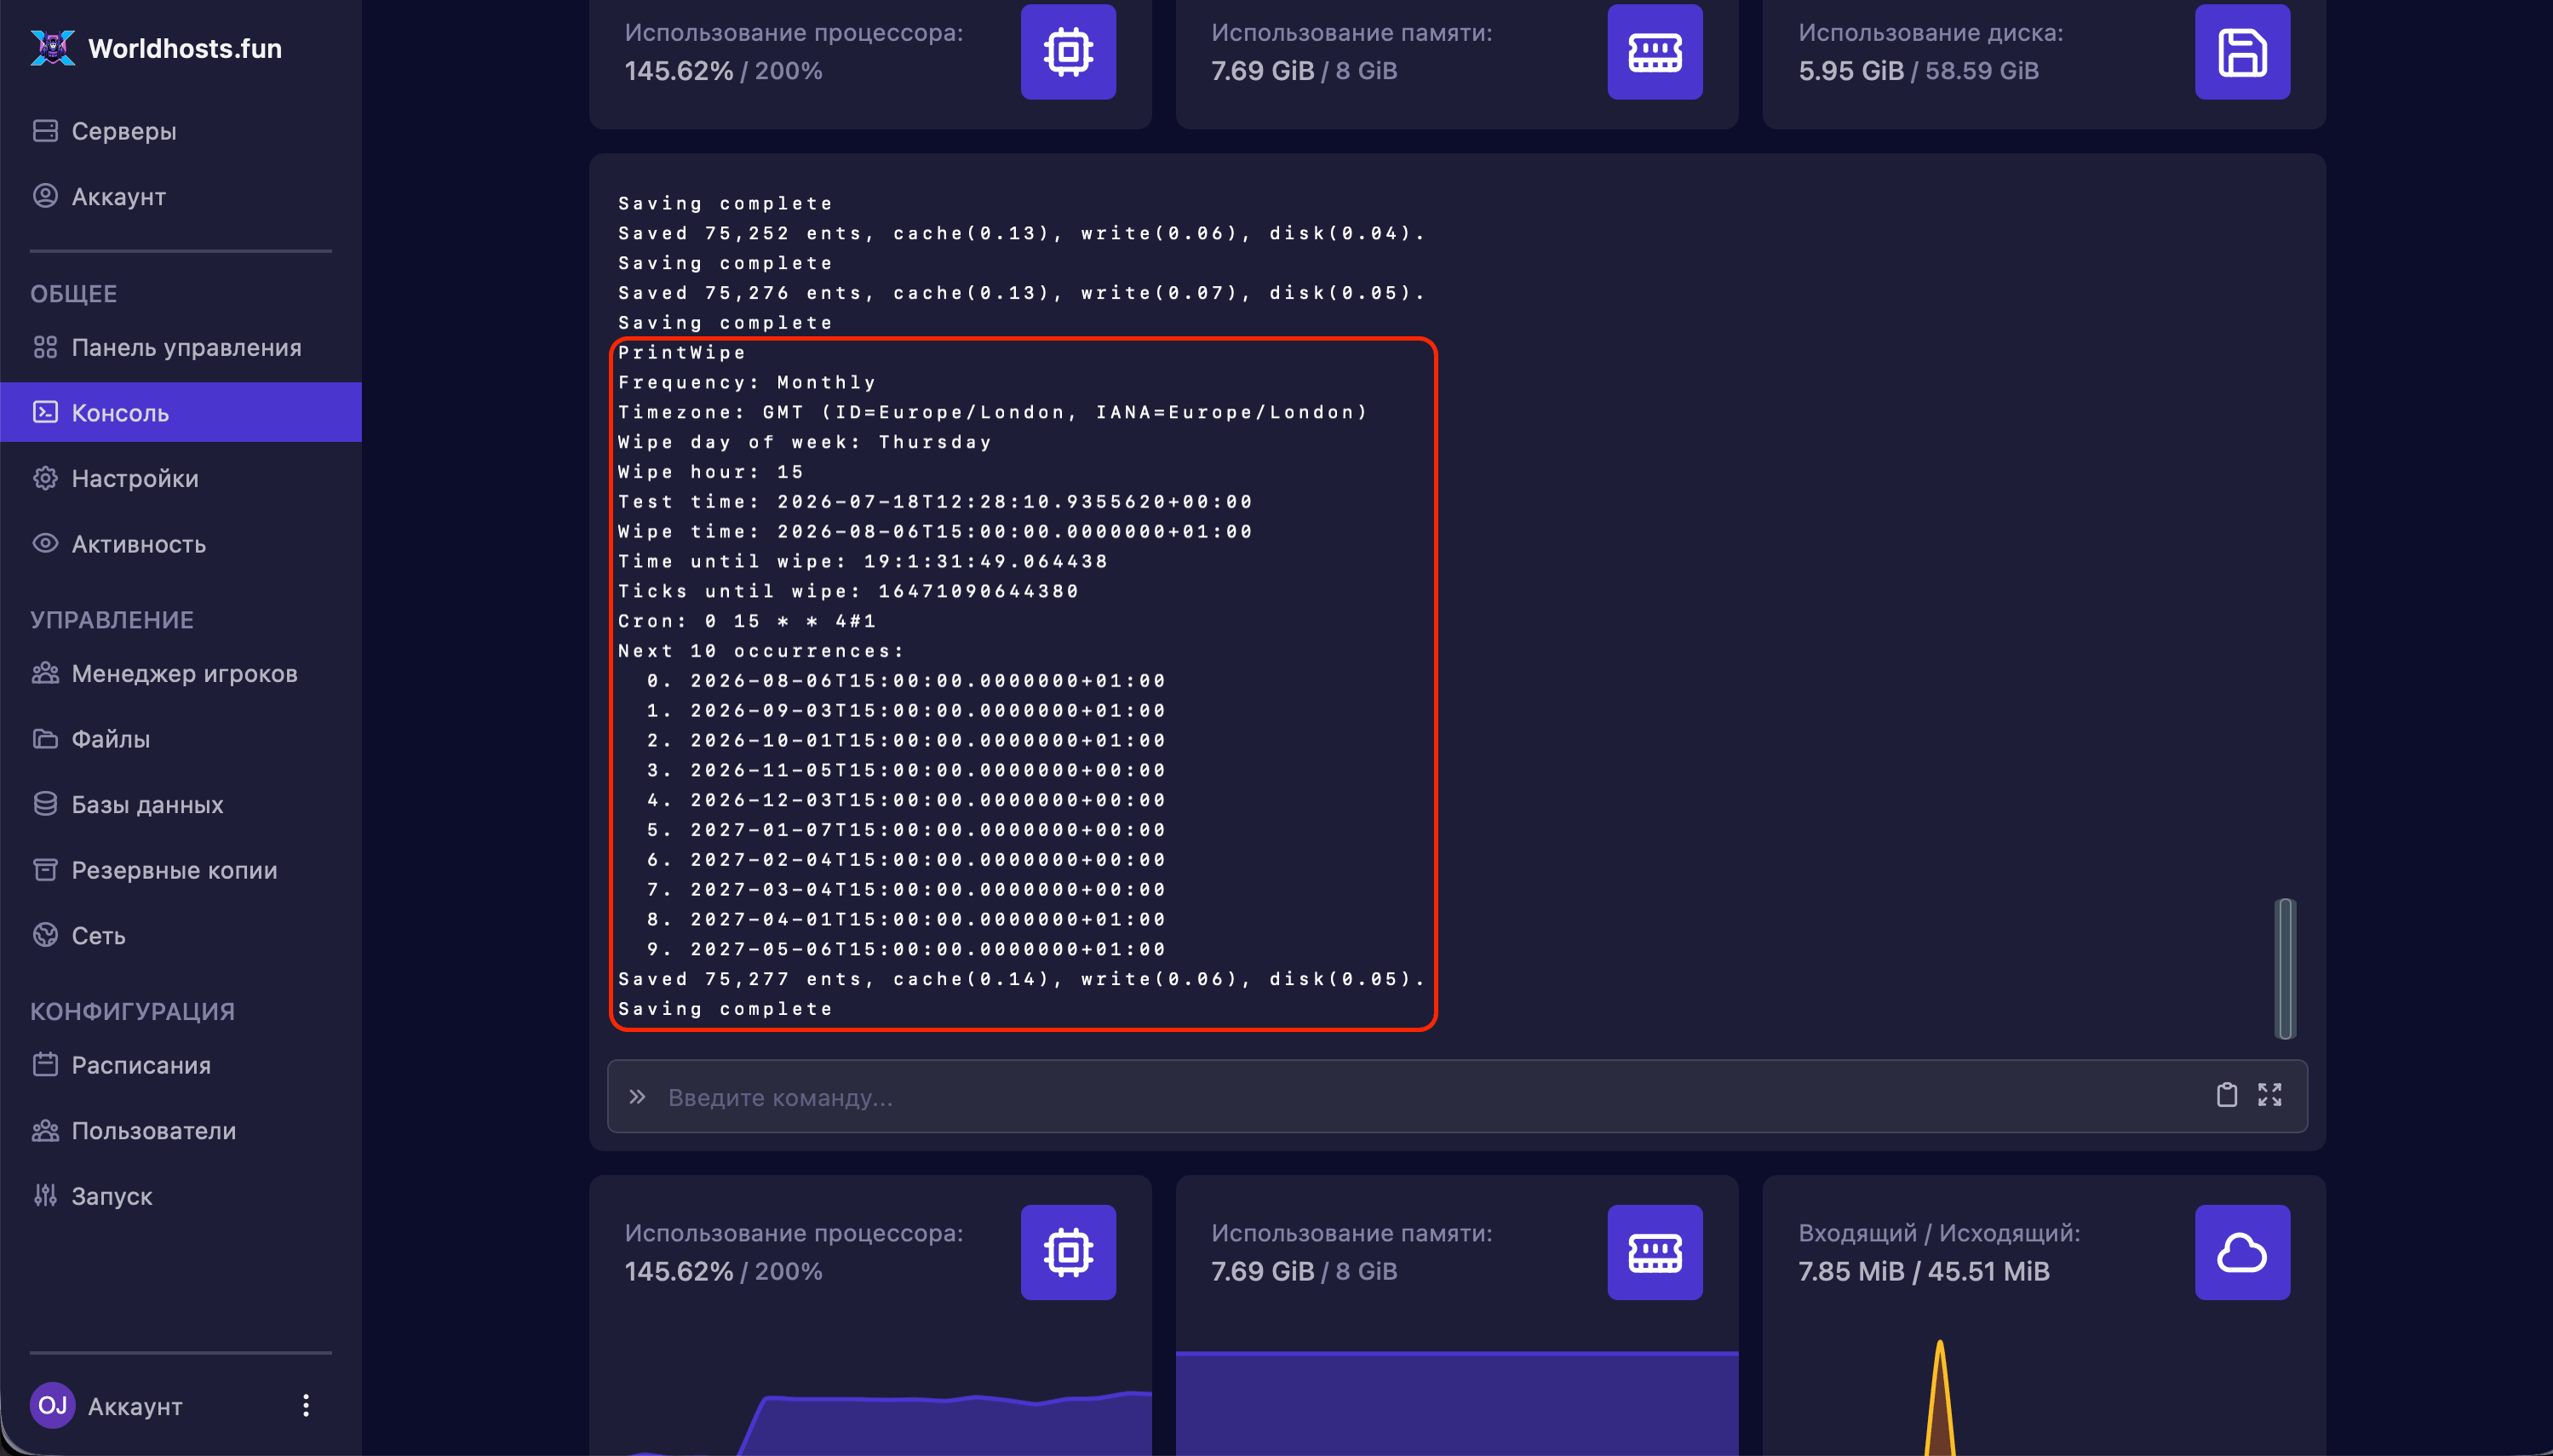Click the user circle icon beside Аккаунт
Image resolution: width=2553 pixels, height=1456 pixels.
click(45, 195)
